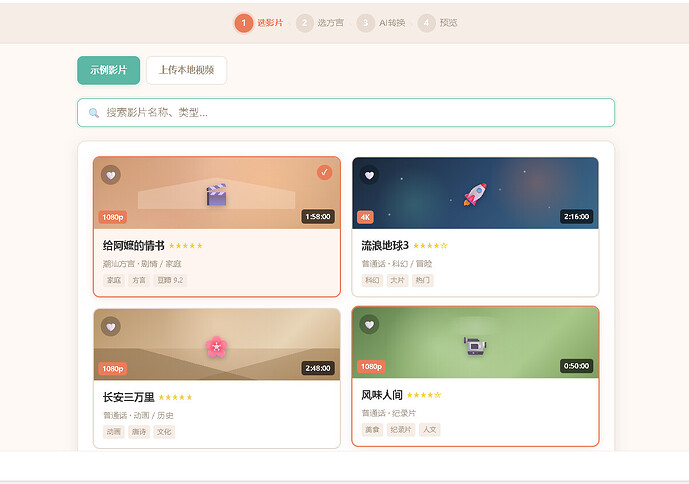Click 普通话 · 纪录片 subtitle
The width and height of the screenshot is (689, 484).
(x=388, y=413)
